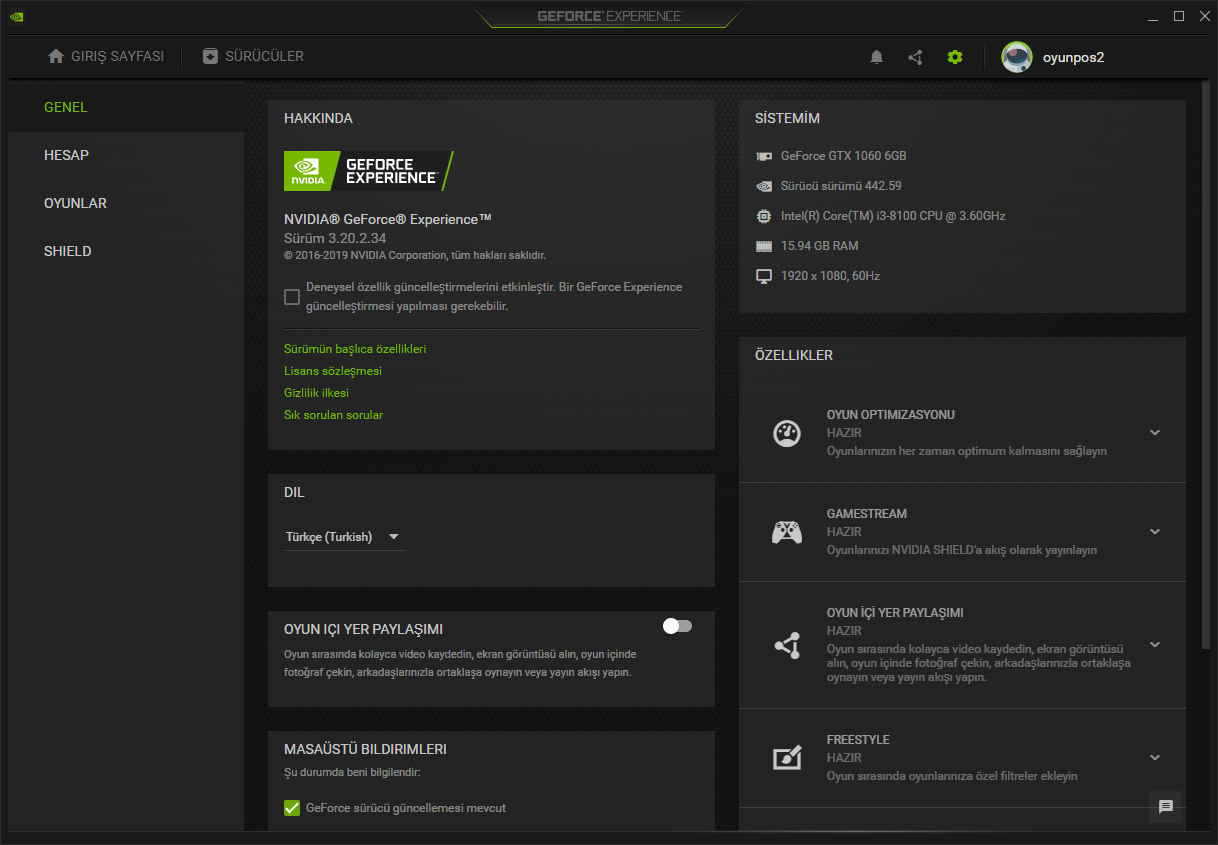Open the feedback chat icon
The height and width of the screenshot is (845, 1218).
[x=1166, y=807]
